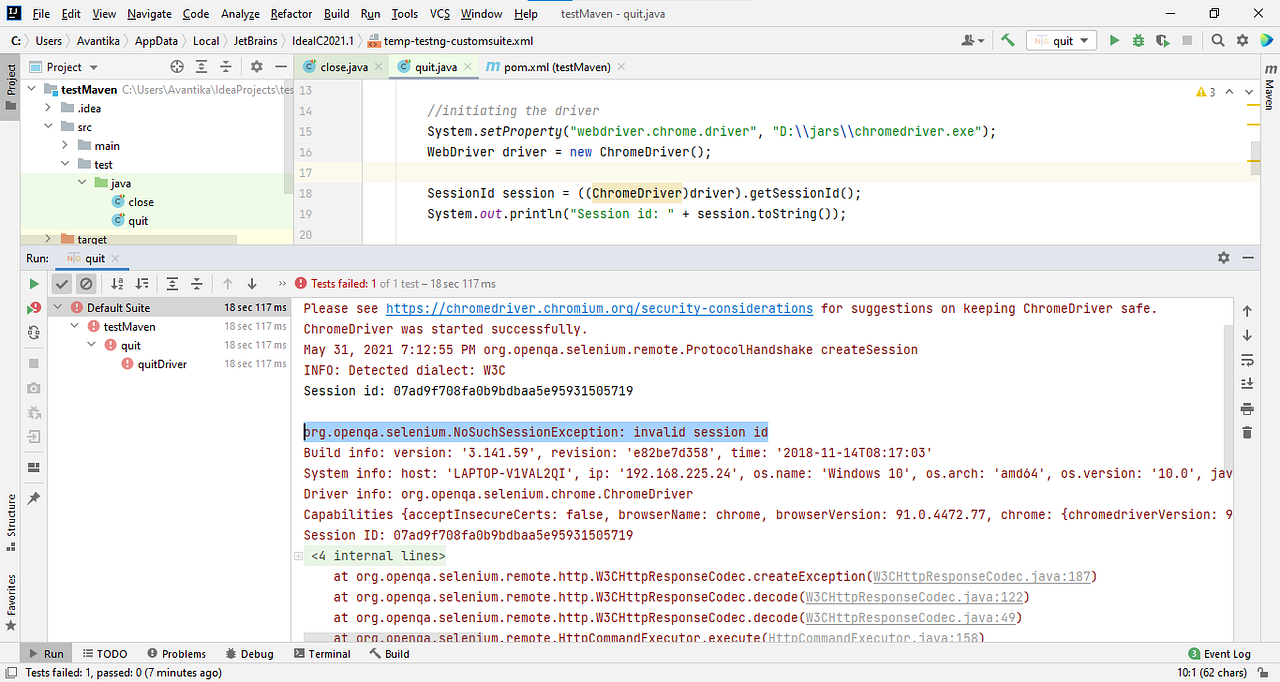Open the Refactor menu
1280x682 pixels.
coord(291,14)
